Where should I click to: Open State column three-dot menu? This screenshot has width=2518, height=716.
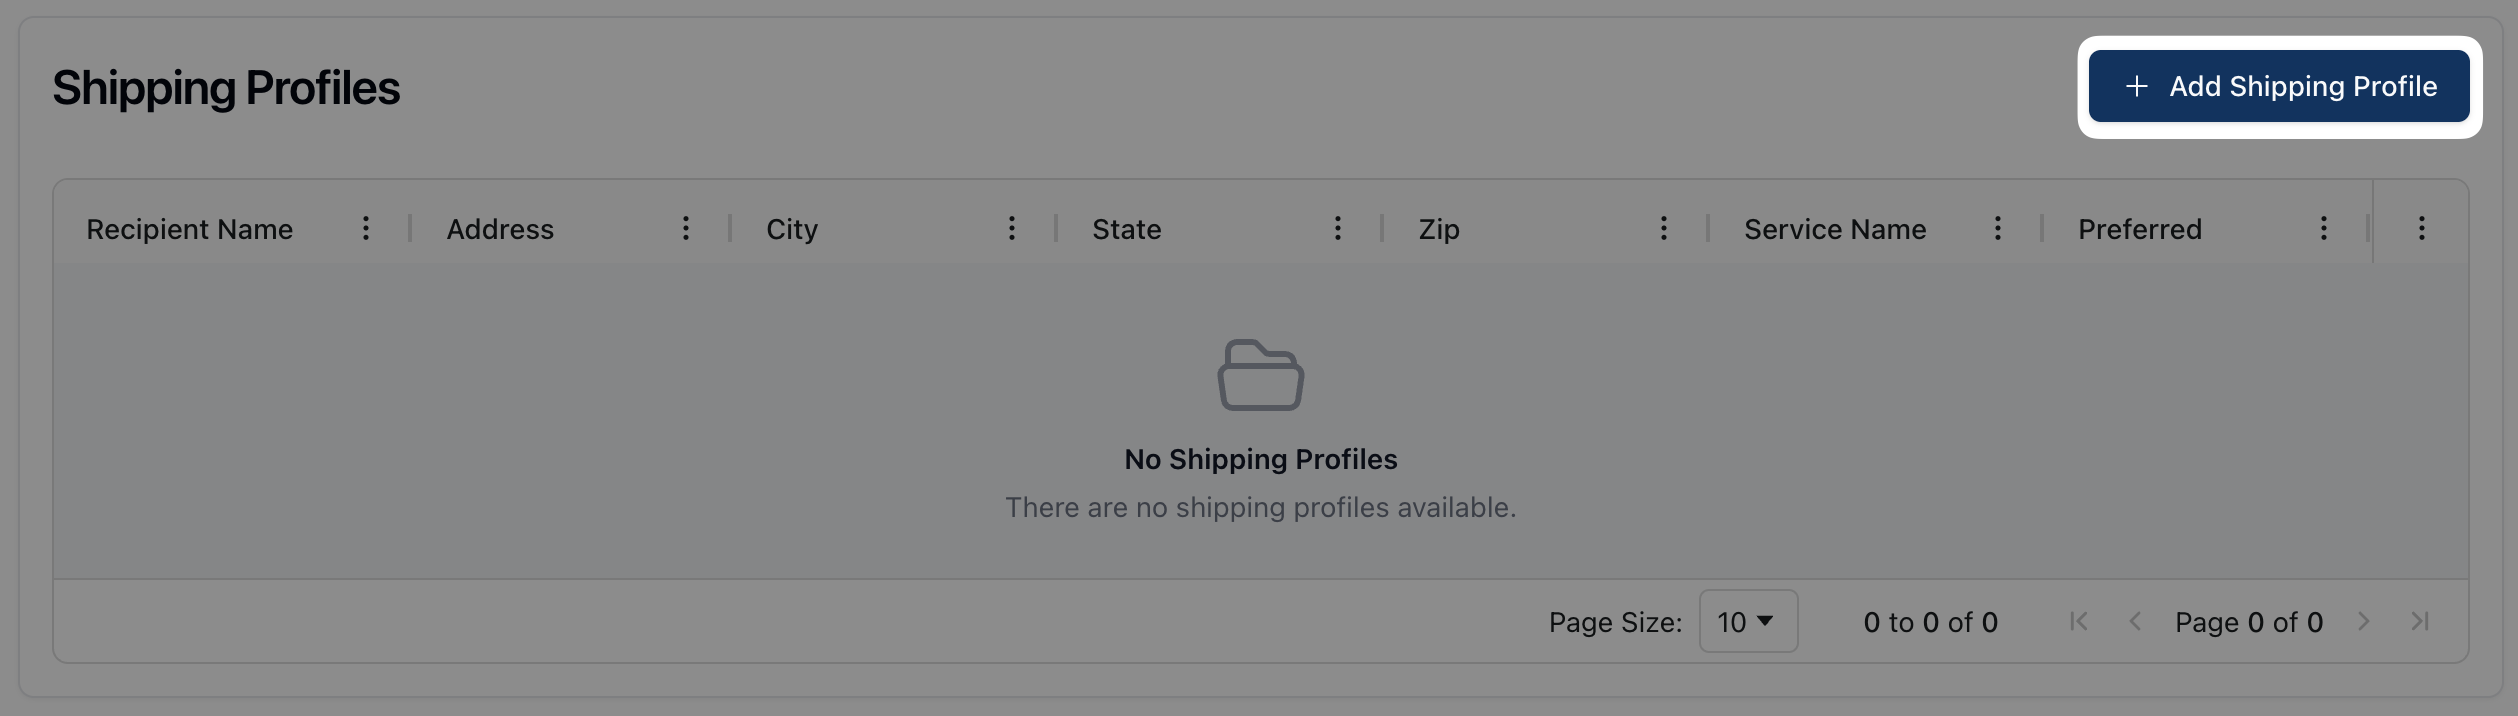pos(1338,229)
